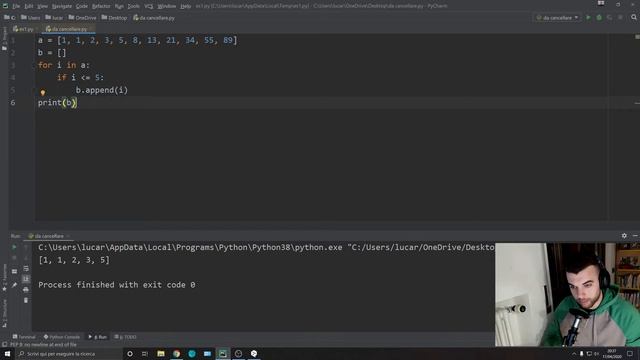This screenshot has width=640, height=360.
Task: Click the line 'a = [1, 1, 2, 3, 5, ...]'
Action: [x=138, y=40]
